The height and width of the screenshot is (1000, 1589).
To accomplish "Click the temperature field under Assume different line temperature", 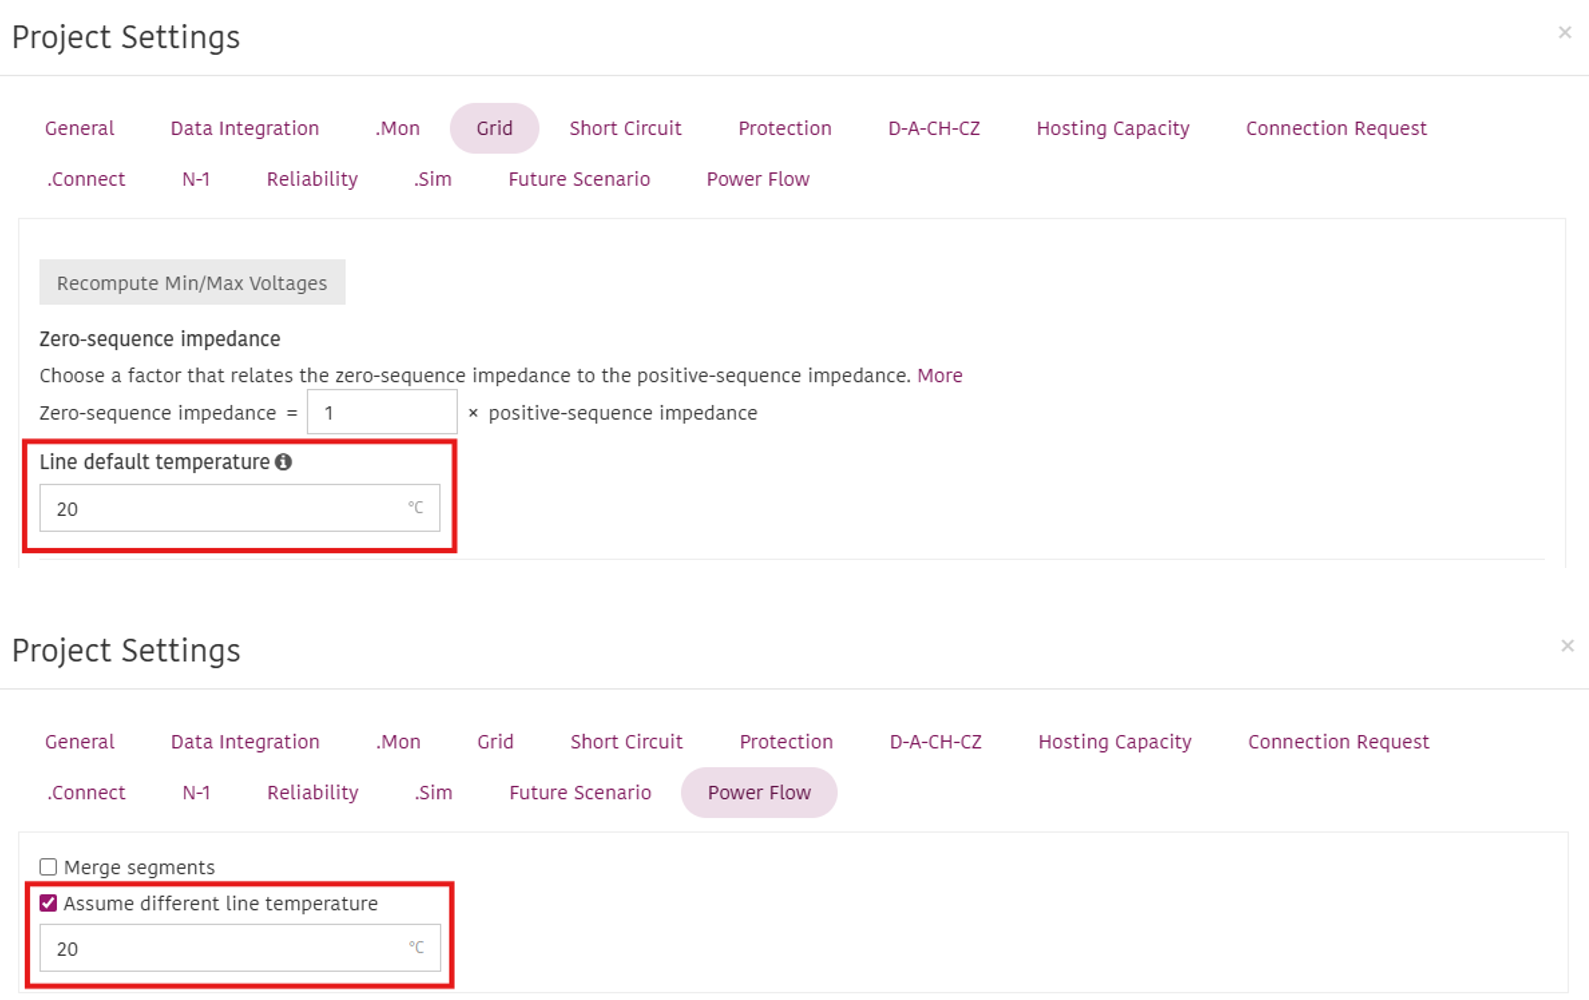I will 240,948.
